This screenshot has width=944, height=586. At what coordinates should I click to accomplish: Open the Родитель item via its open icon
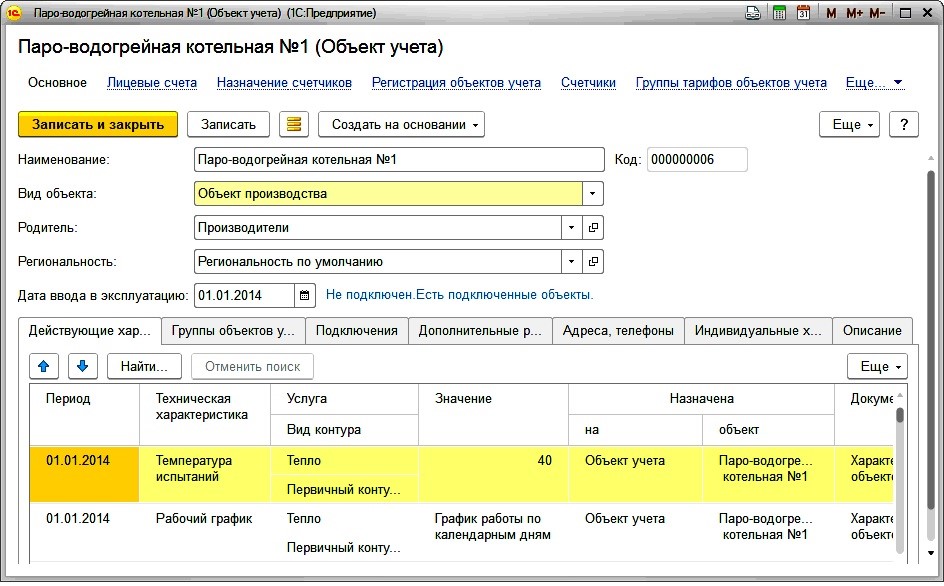point(593,228)
